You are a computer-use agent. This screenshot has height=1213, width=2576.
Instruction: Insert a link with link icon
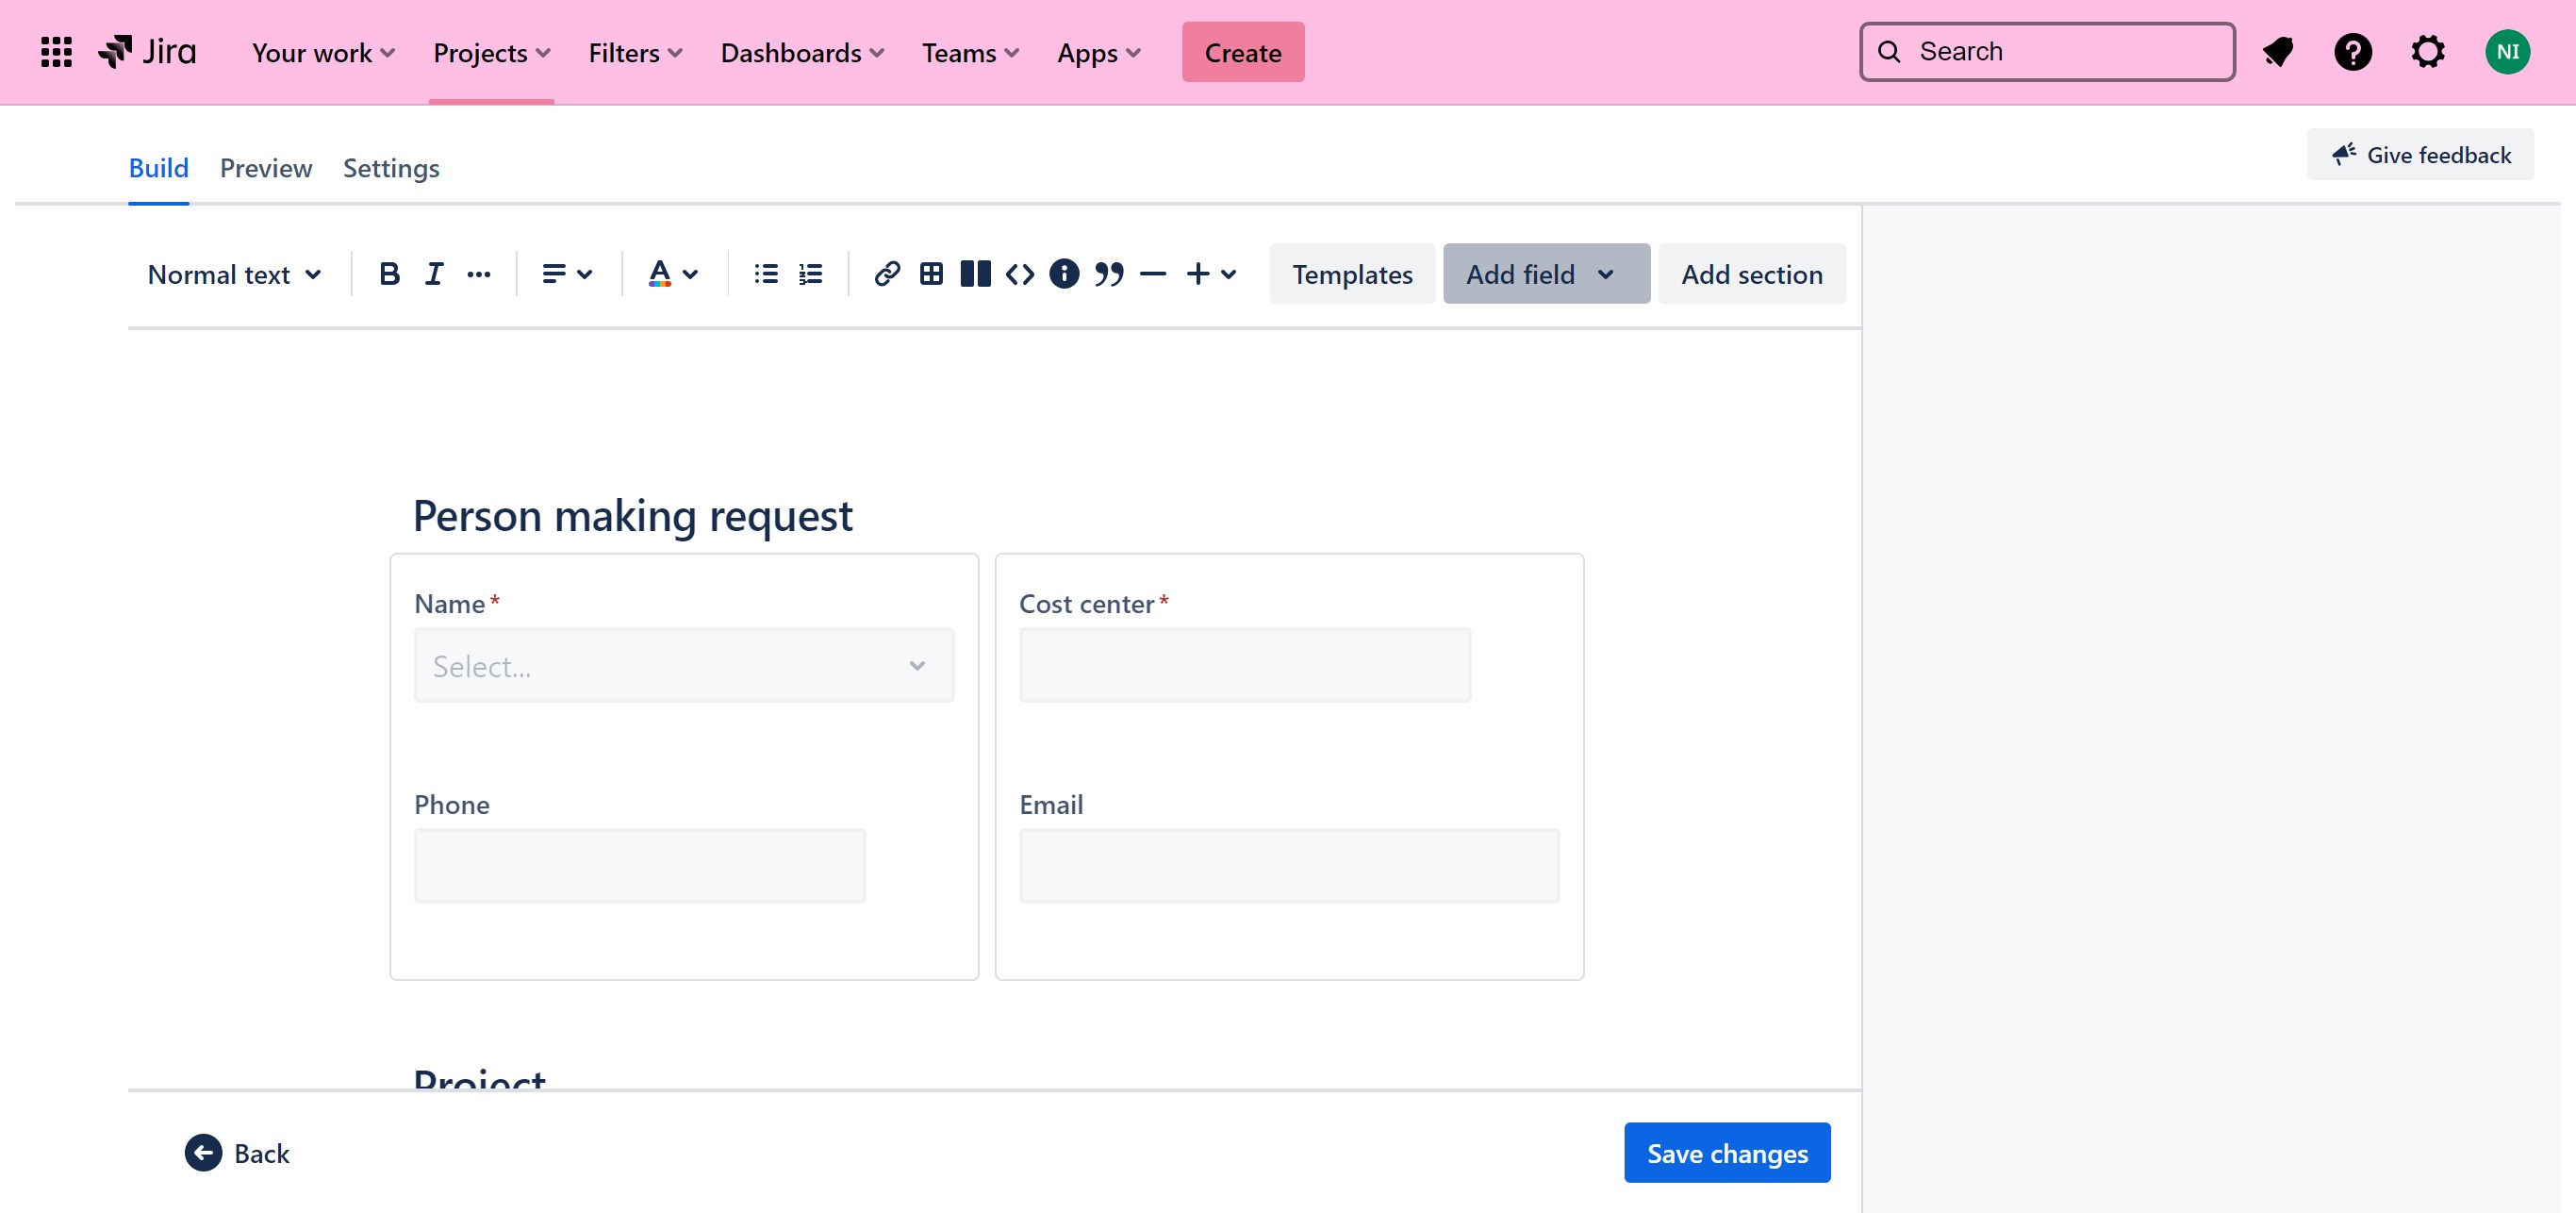(886, 274)
